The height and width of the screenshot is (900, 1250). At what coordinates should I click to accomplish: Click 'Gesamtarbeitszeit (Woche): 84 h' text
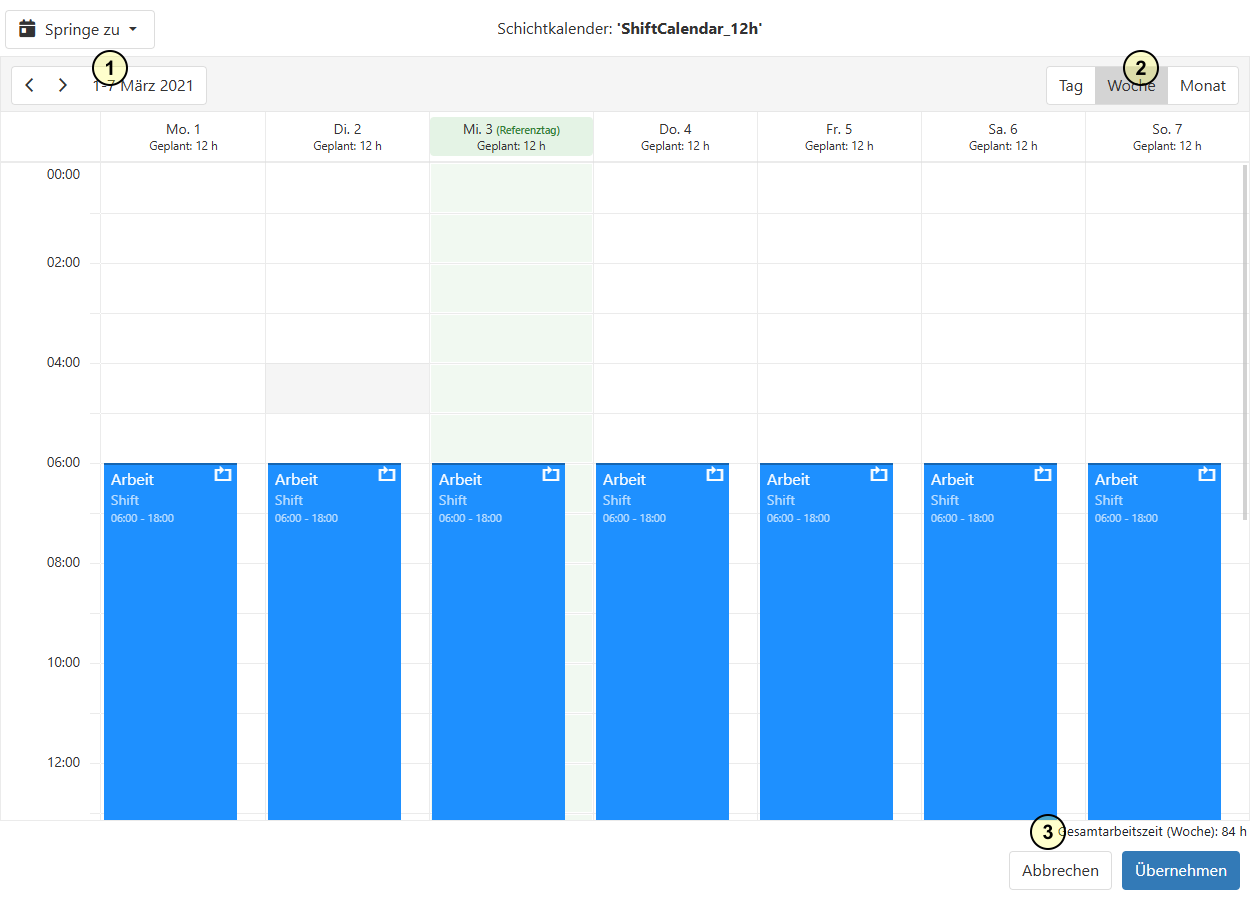click(1152, 832)
